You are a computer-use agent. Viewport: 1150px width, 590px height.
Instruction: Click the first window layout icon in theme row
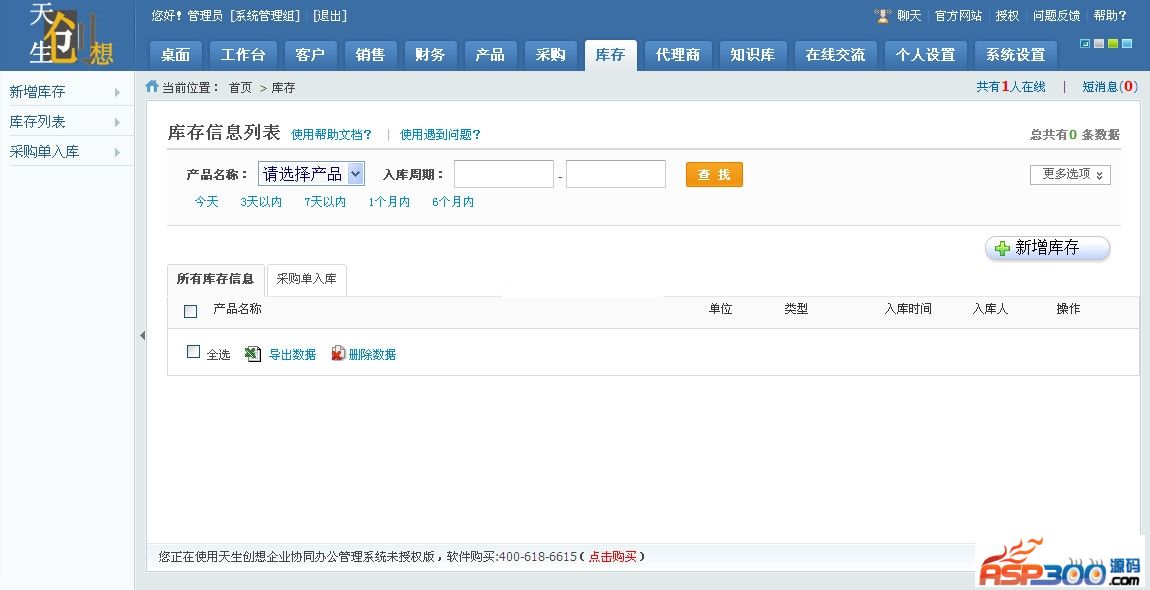coord(1085,44)
